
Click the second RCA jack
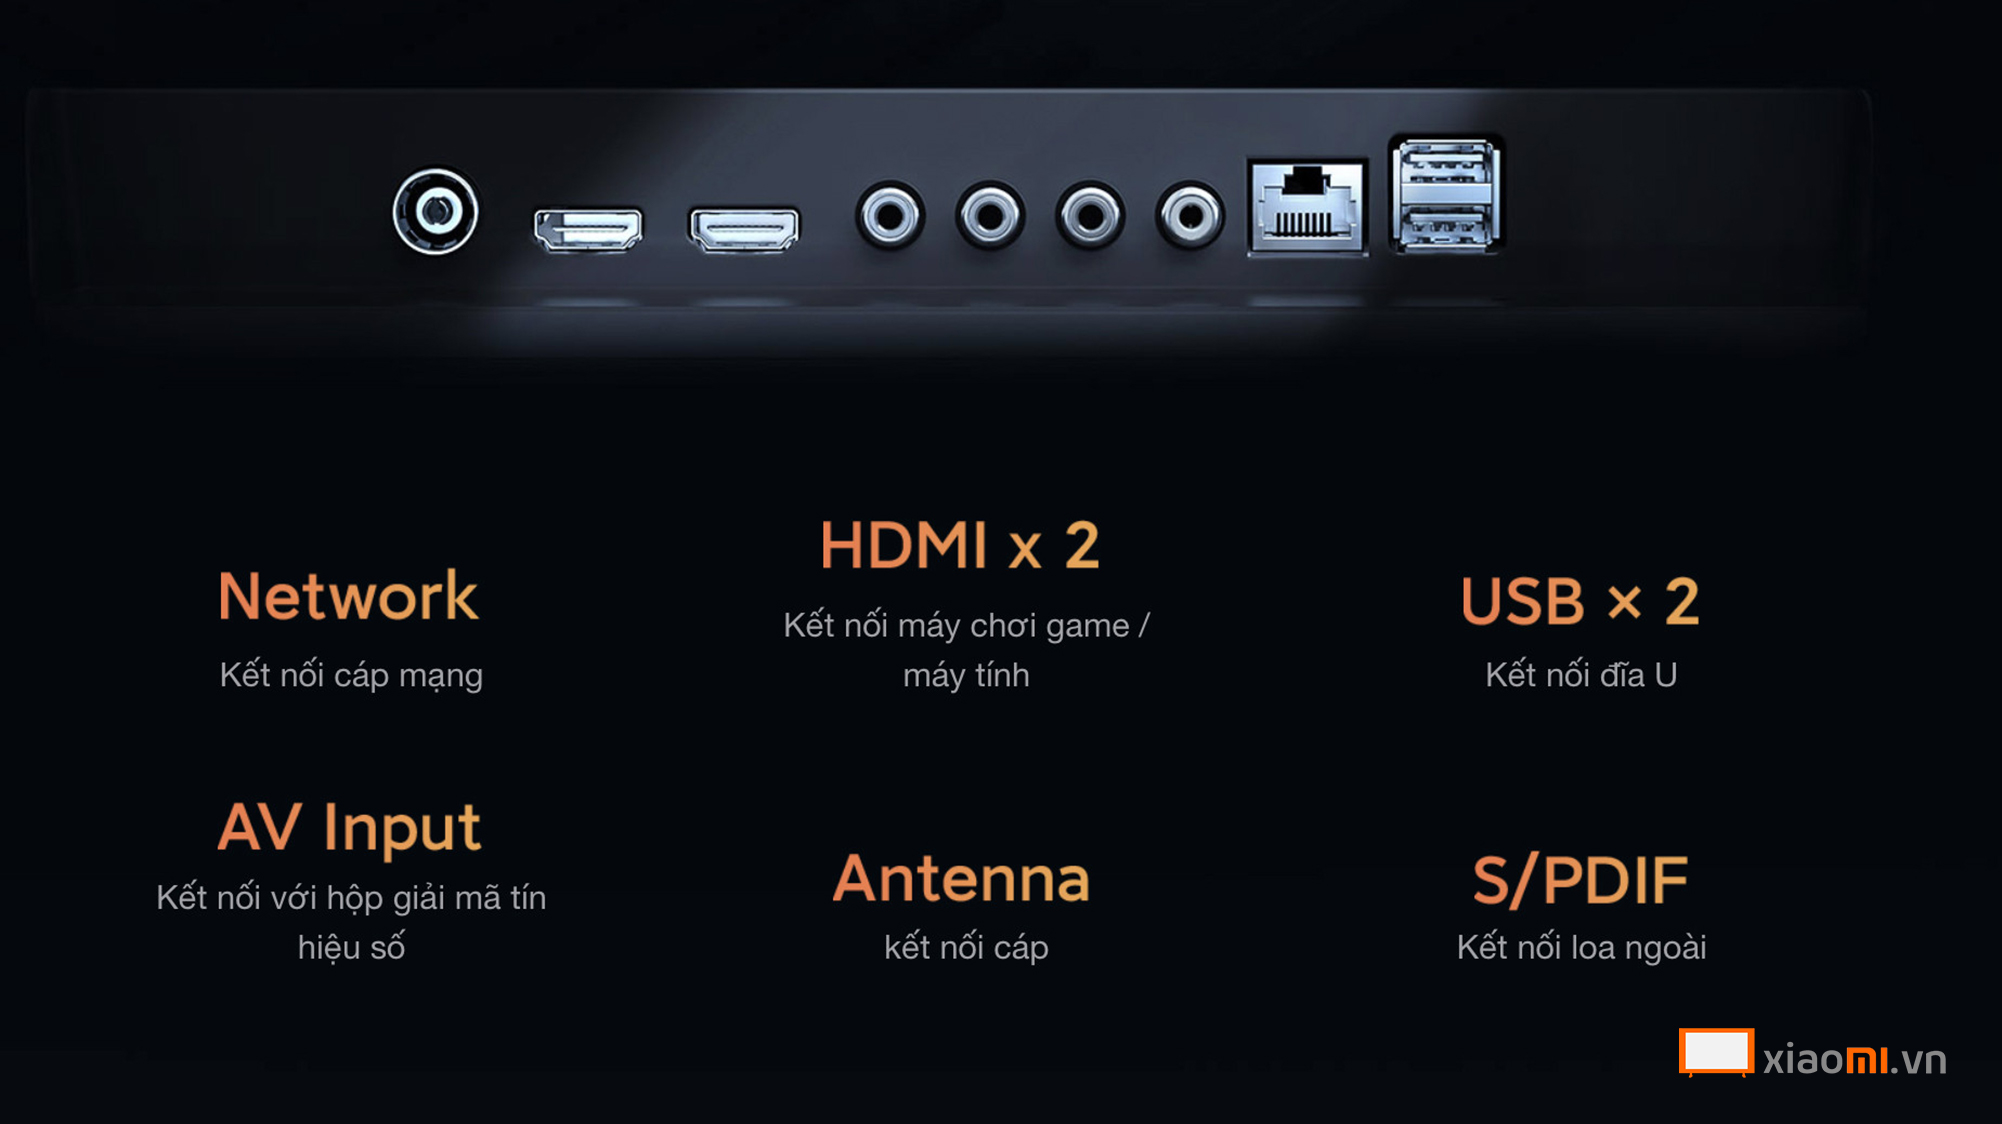[x=990, y=216]
